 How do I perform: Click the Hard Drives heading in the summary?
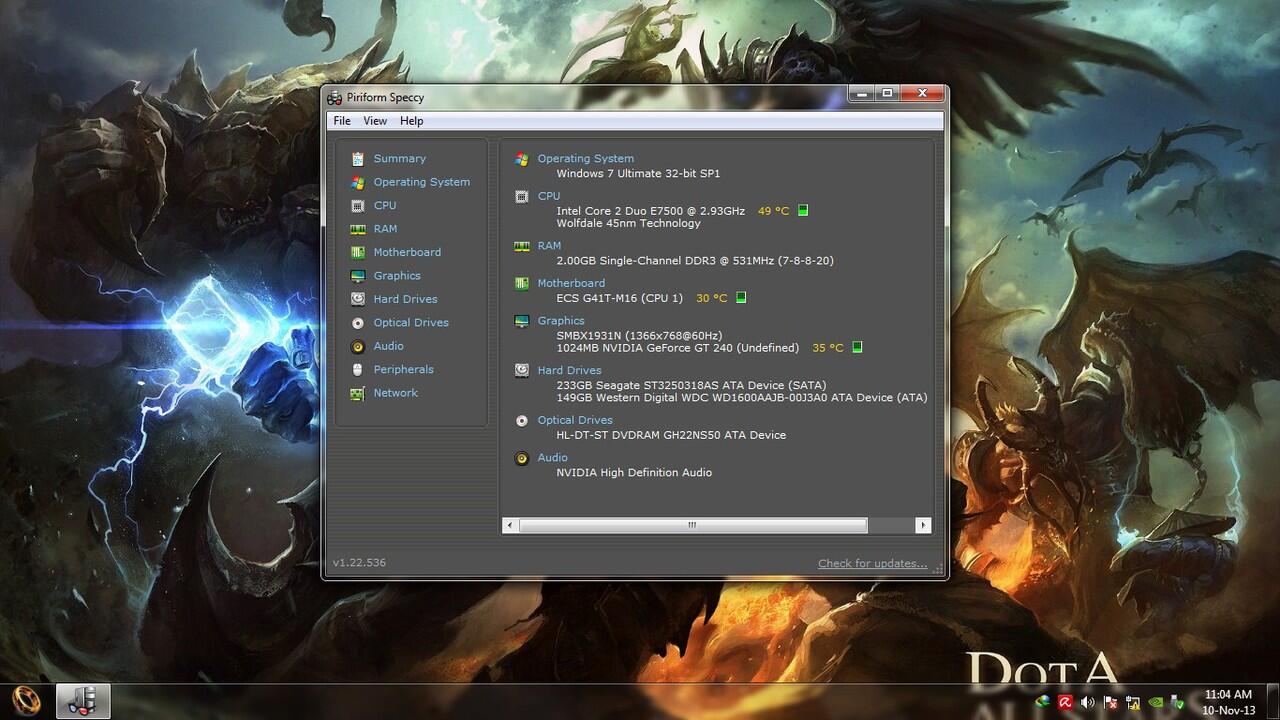[569, 370]
